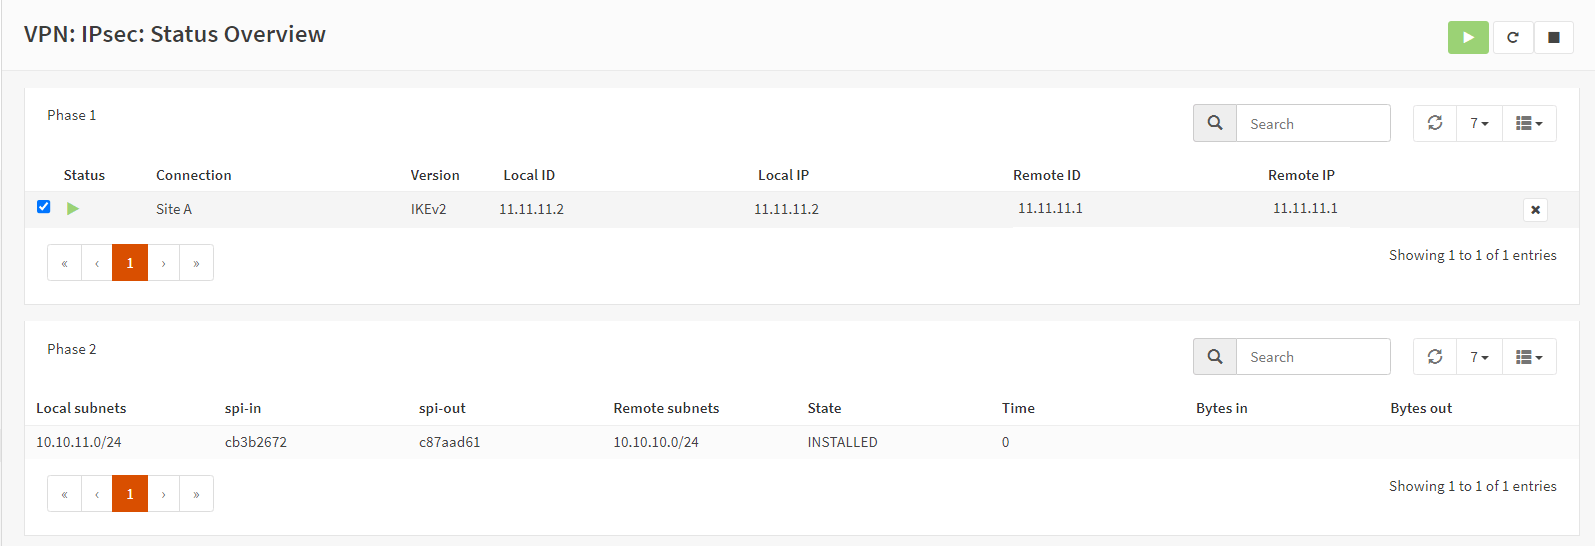This screenshot has width=1595, height=546.
Task: Go to next page in Phase 1
Action: [x=163, y=263]
